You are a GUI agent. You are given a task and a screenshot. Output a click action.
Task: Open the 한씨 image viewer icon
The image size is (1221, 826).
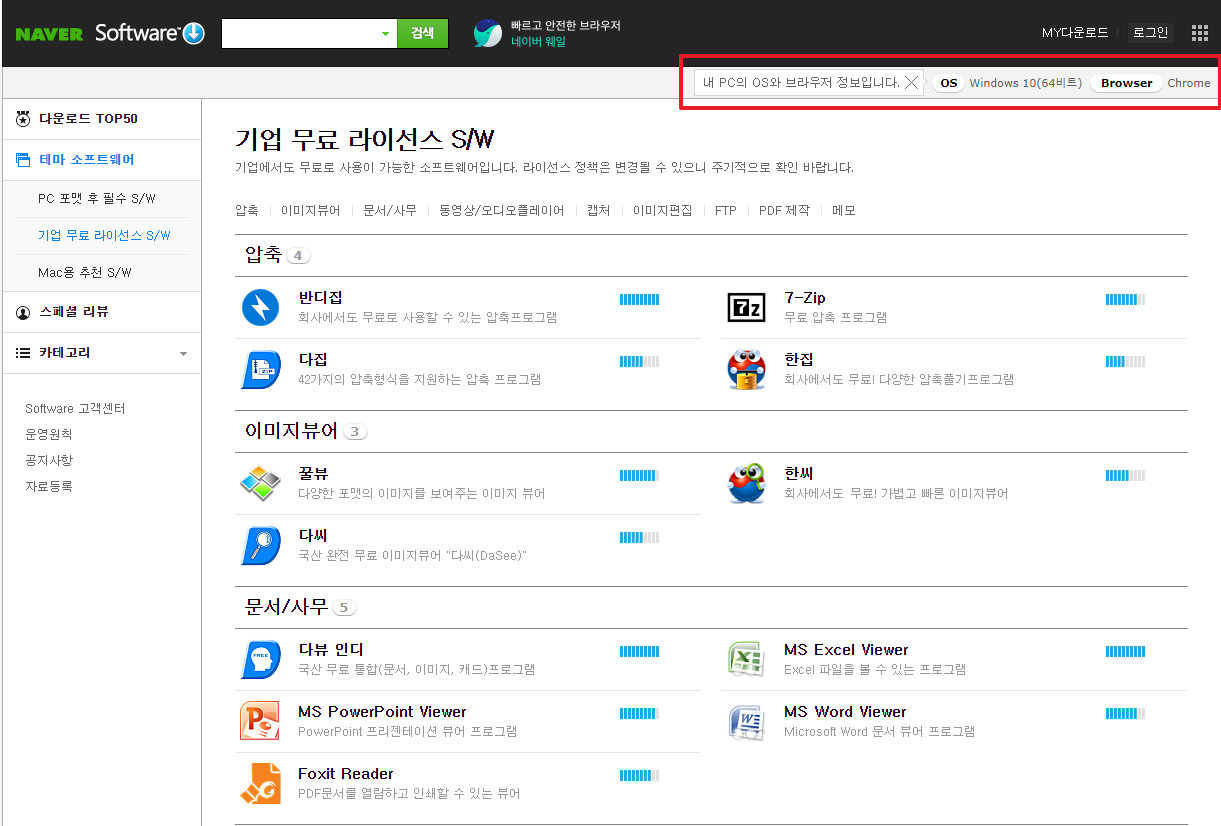point(746,483)
